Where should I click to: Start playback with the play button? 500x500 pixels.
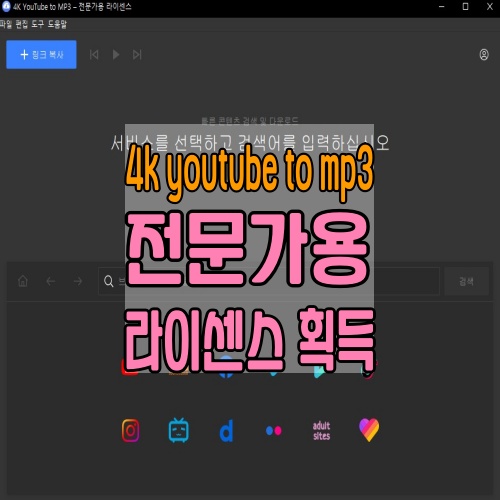[116, 55]
